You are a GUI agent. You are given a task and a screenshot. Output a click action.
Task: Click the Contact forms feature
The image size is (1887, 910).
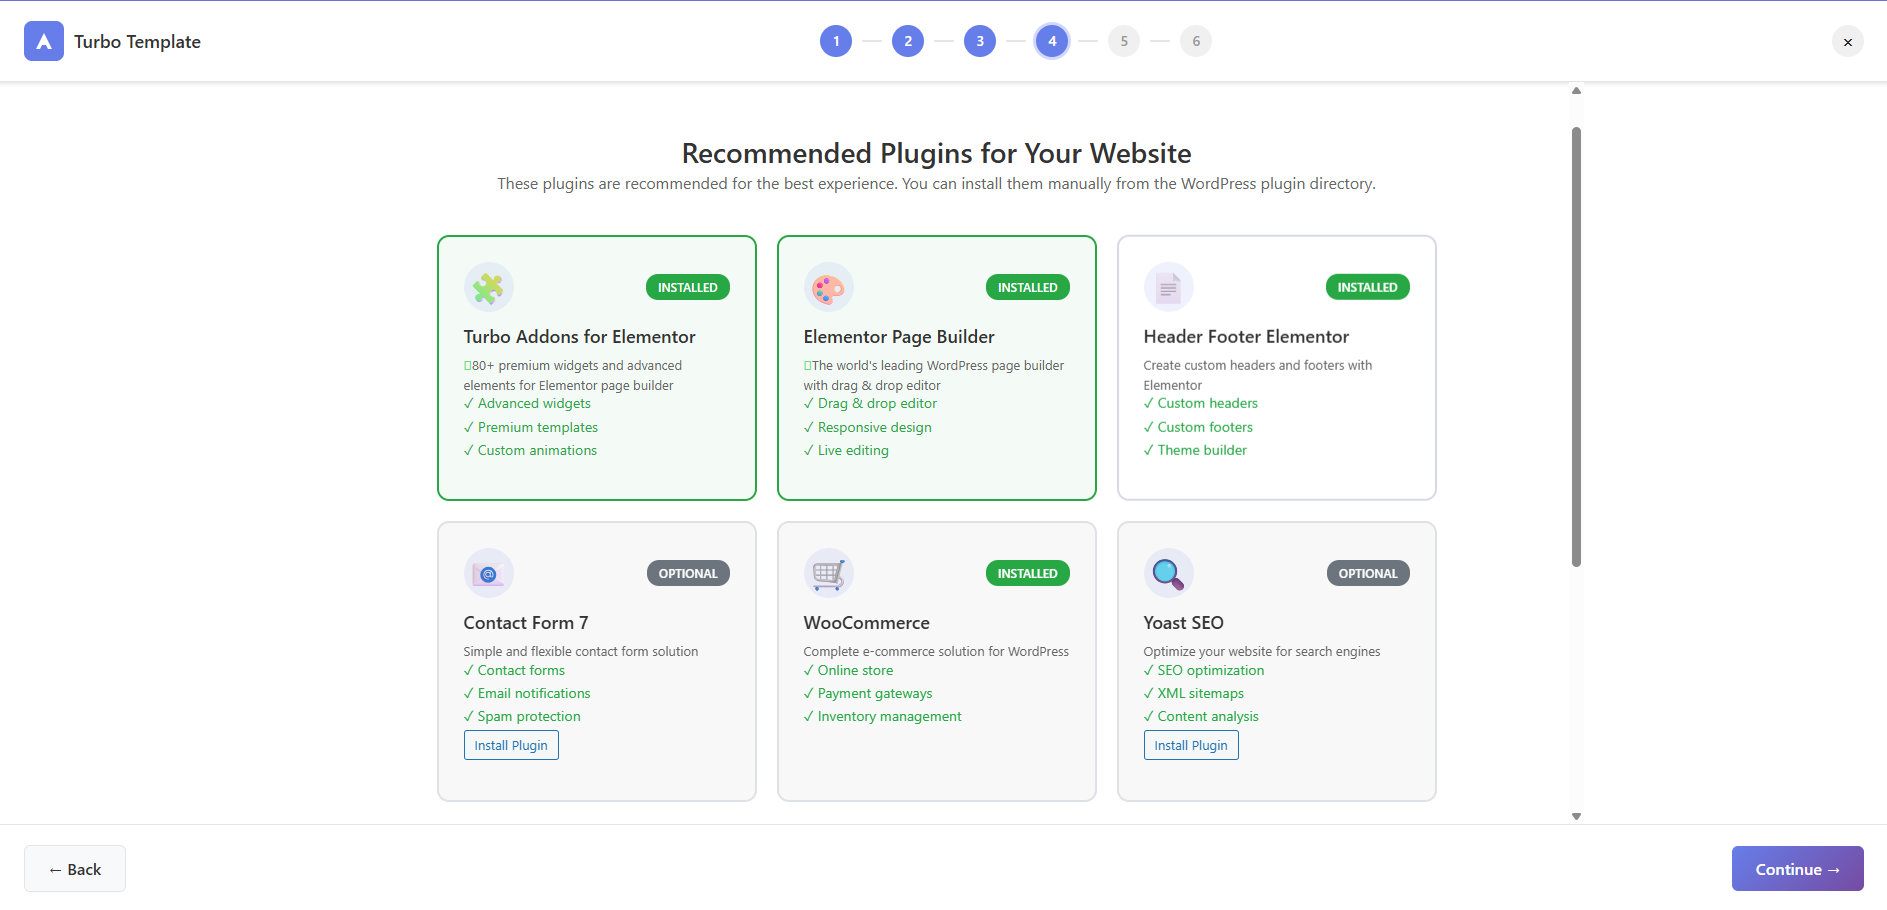514,670
